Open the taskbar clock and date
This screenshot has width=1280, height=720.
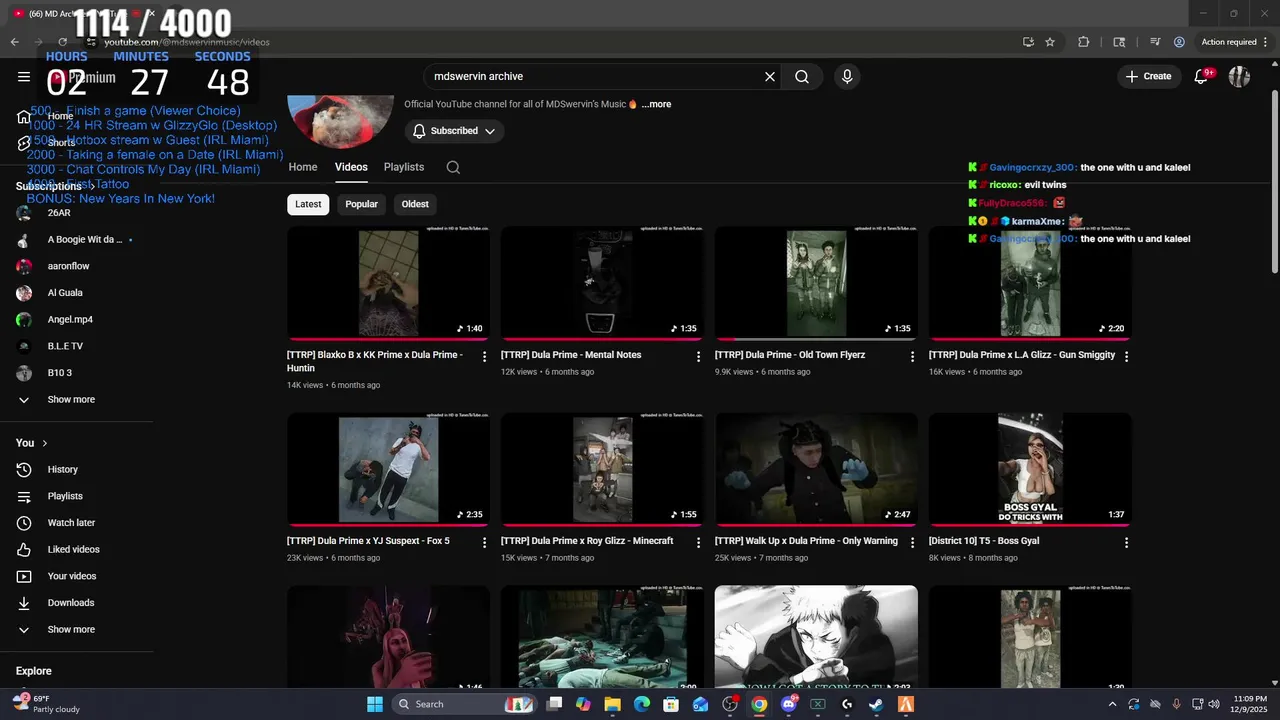click(x=1247, y=704)
